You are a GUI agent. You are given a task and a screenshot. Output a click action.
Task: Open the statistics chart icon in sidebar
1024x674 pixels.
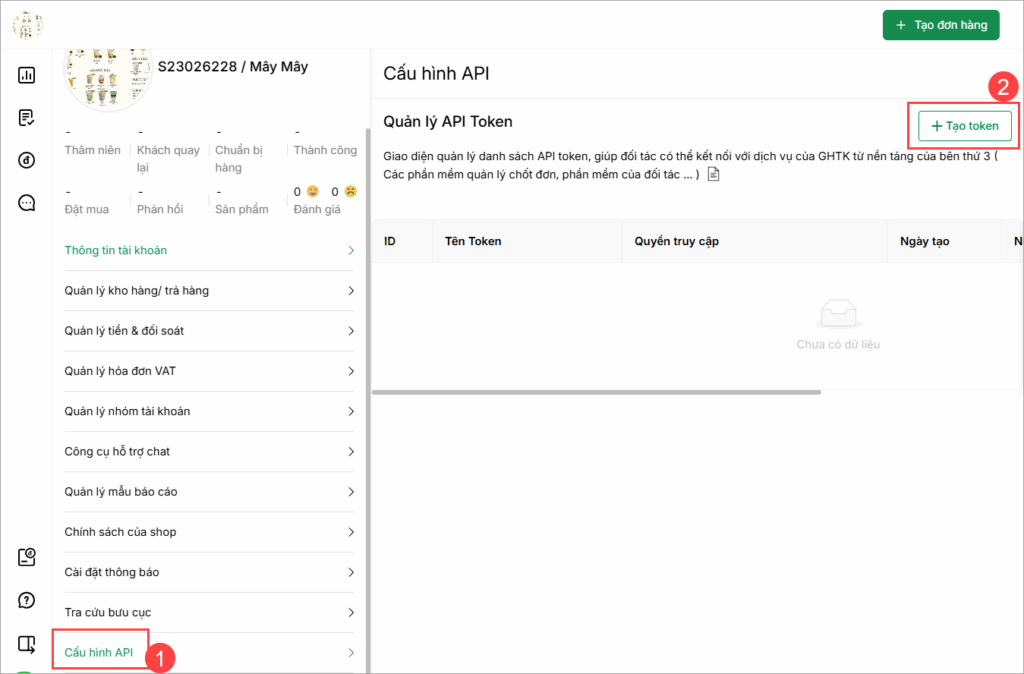[x=27, y=75]
